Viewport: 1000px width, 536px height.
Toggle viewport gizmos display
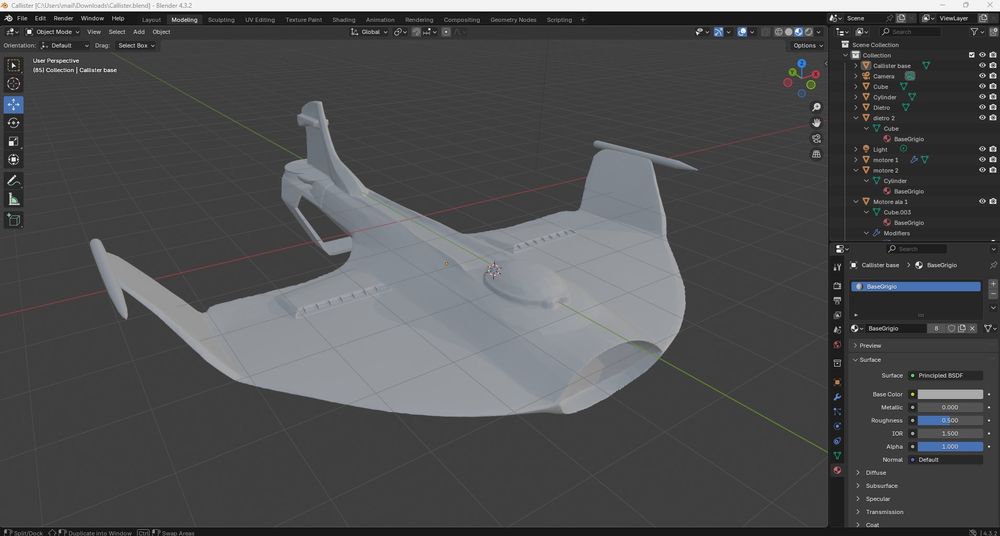click(718, 32)
